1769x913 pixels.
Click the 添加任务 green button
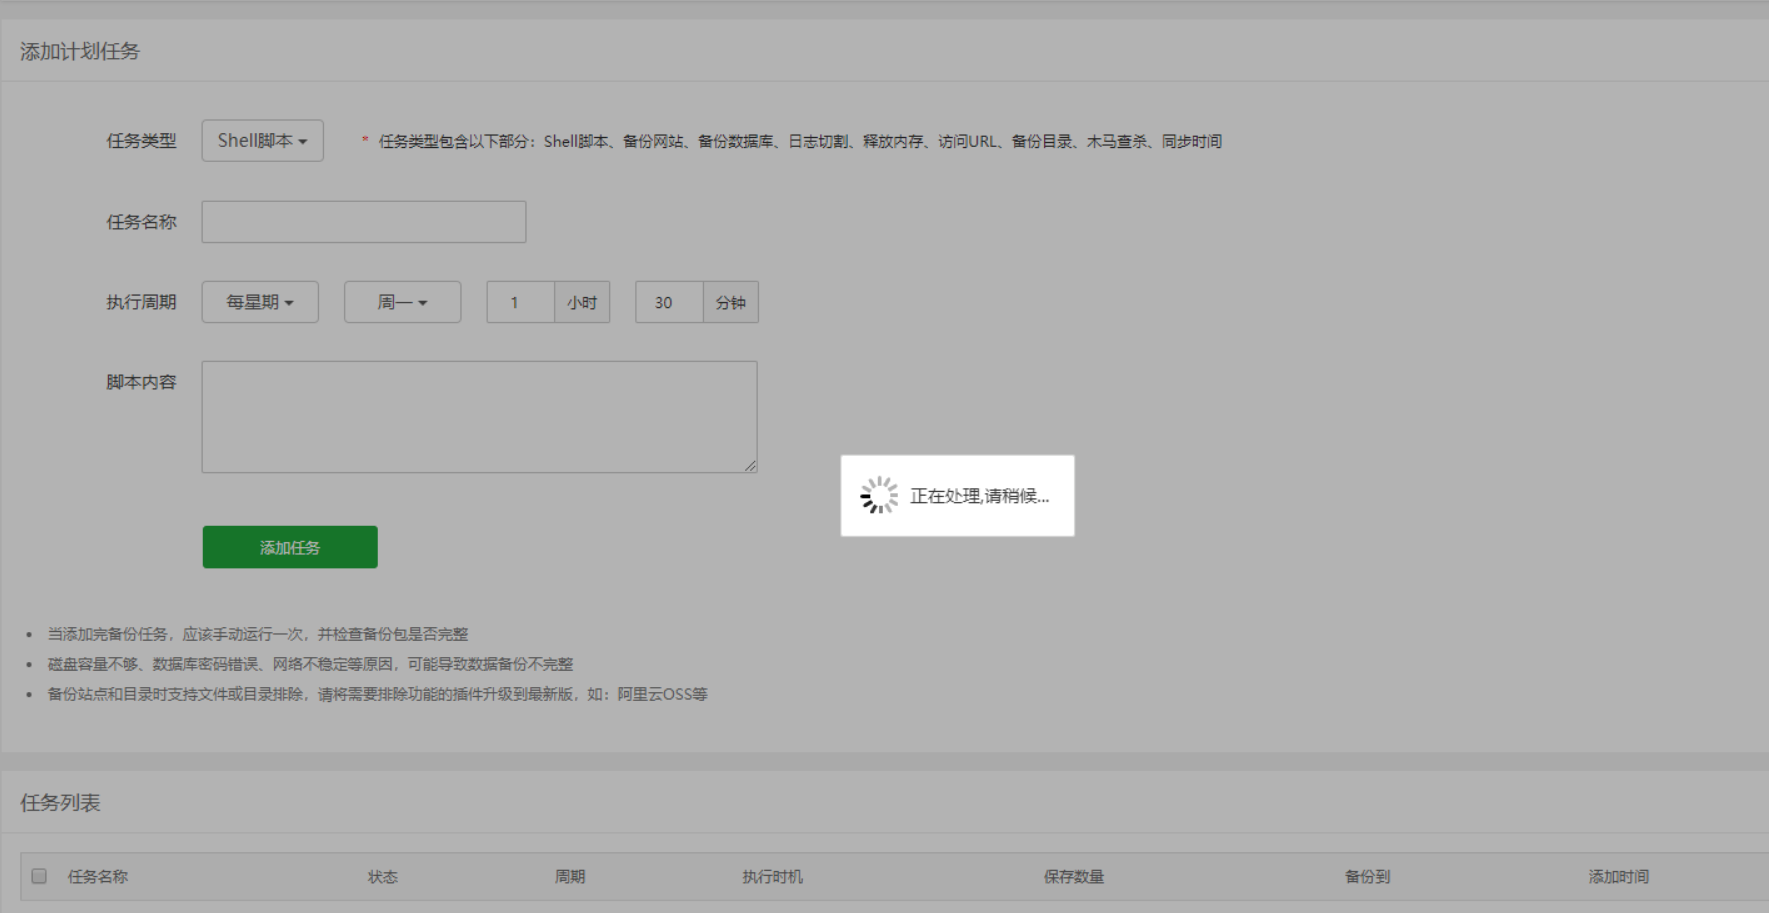click(290, 546)
